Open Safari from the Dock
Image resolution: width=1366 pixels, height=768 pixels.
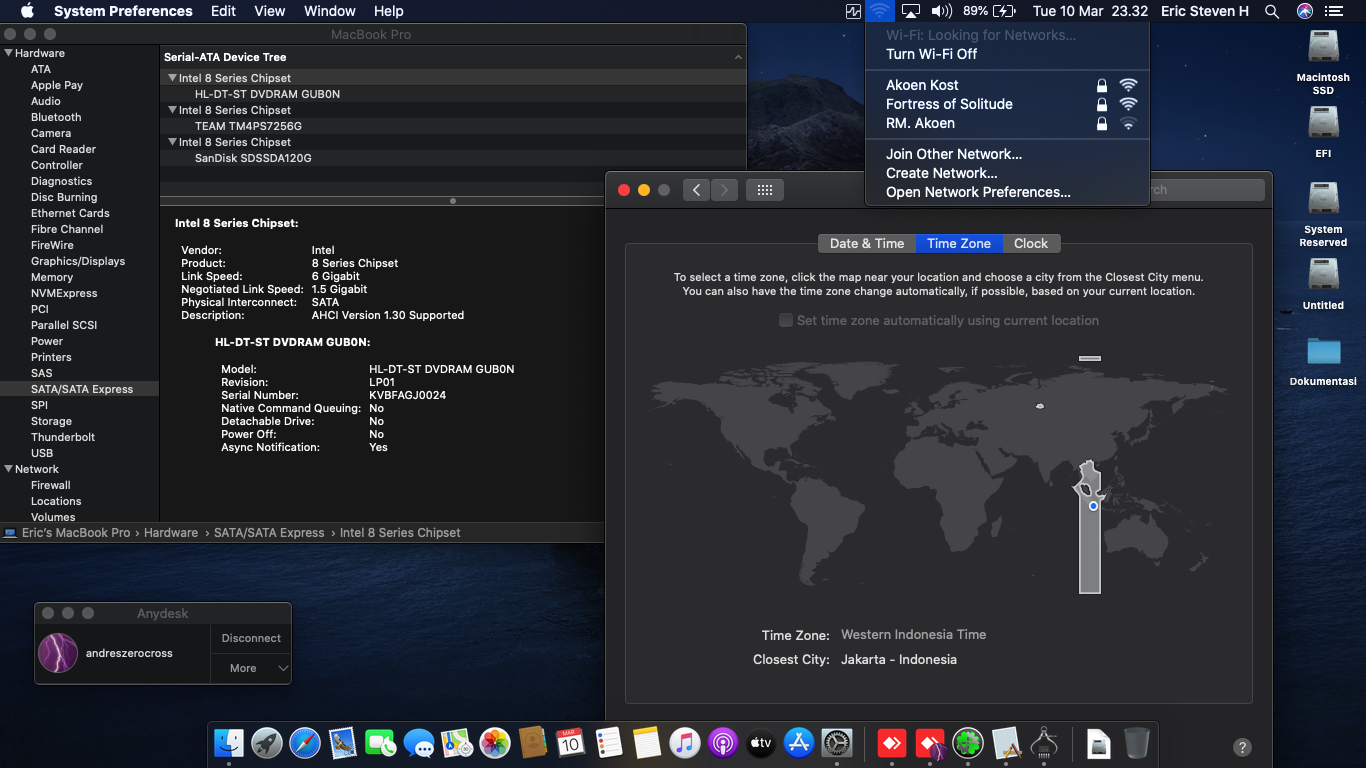coord(305,743)
